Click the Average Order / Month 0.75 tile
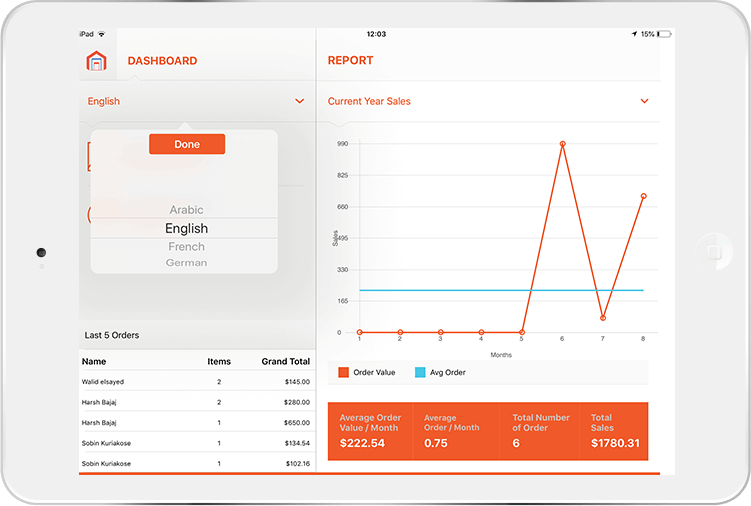 coord(456,431)
